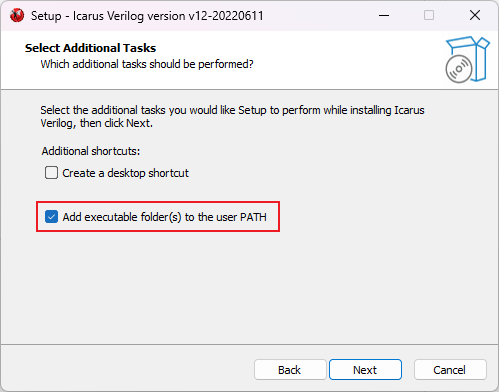
Task: Click 'Add executable folder(s) to the user PATH' label
Action: pos(164,217)
